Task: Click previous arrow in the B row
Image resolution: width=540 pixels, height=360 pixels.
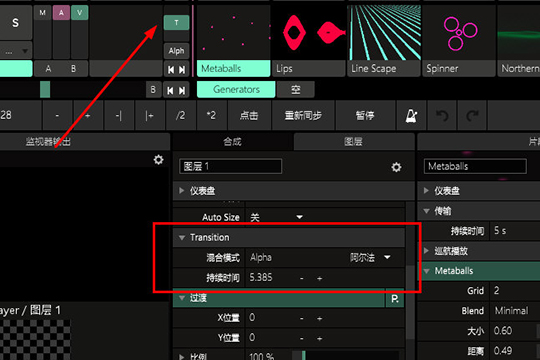Action: click(170, 90)
